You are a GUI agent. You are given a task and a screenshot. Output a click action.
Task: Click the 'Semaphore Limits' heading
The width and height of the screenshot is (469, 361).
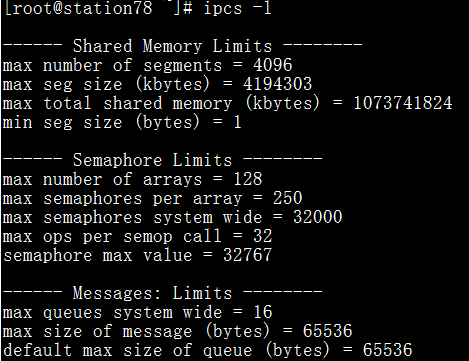[x=152, y=160]
